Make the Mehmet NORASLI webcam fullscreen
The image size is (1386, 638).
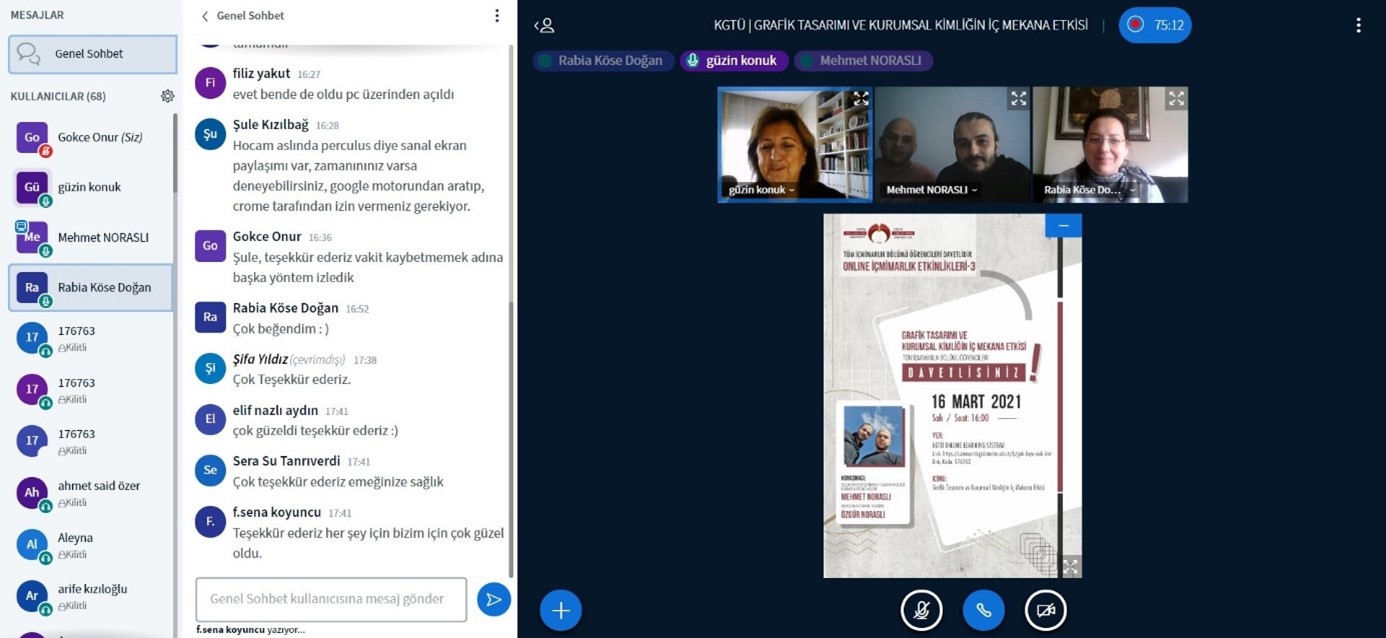[x=1018, y=99]
